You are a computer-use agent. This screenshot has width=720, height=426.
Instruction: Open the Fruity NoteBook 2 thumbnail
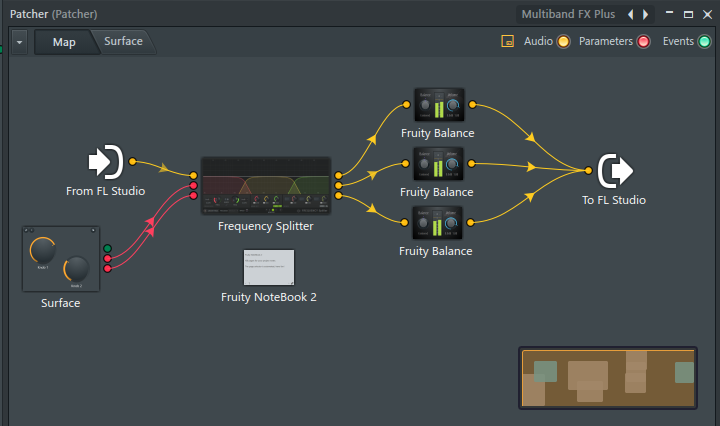coord(269,267)
